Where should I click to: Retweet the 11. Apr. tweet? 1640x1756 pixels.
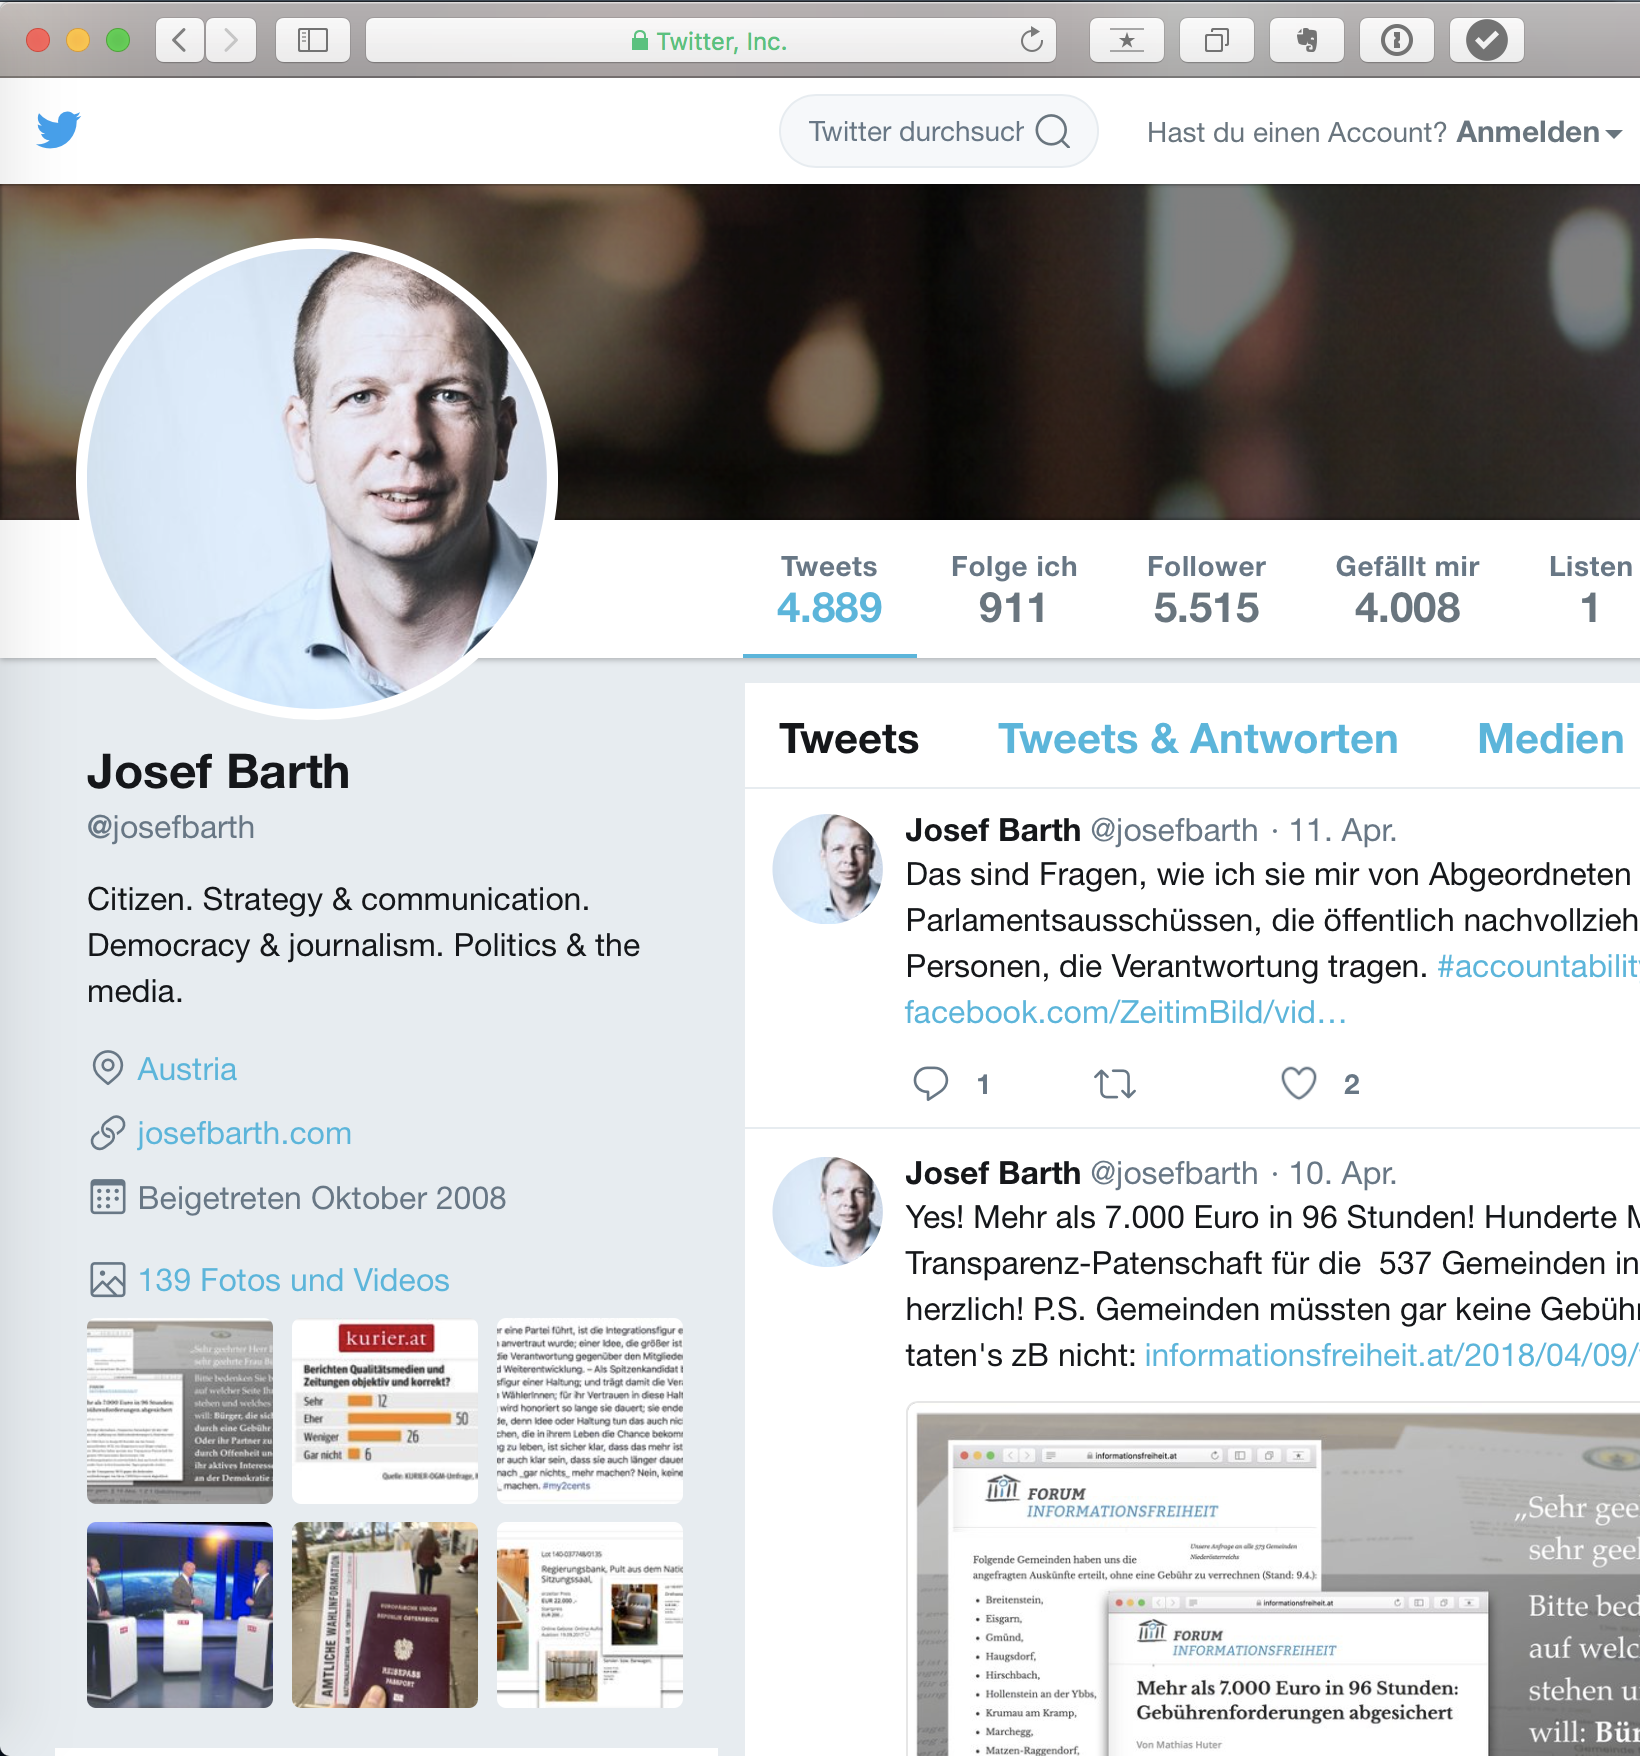[x=1115, y=1084]
